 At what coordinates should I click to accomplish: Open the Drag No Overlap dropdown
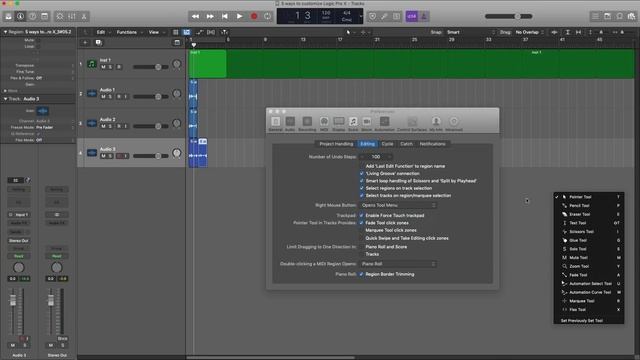(x=529, y=32)
